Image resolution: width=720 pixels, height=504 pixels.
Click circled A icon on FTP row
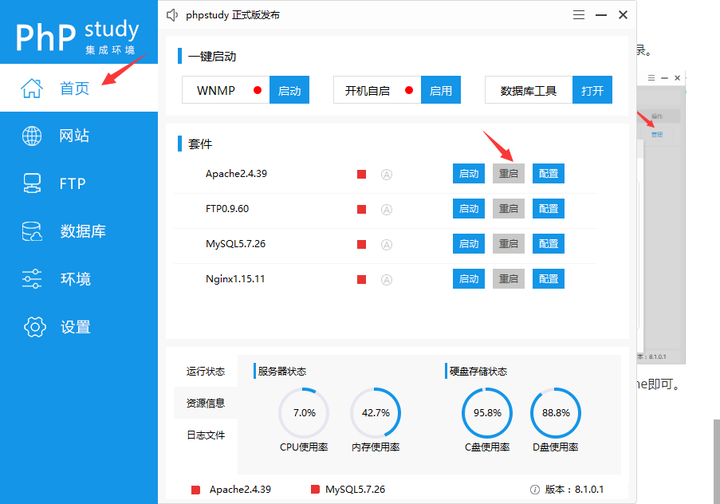(387, 210)
